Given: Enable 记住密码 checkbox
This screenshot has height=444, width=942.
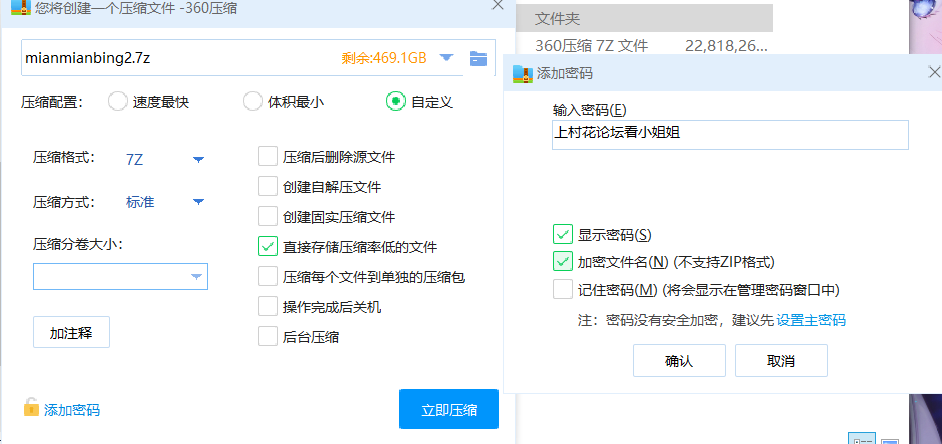Looking at the screenshot, I should (x=563, y=290).
